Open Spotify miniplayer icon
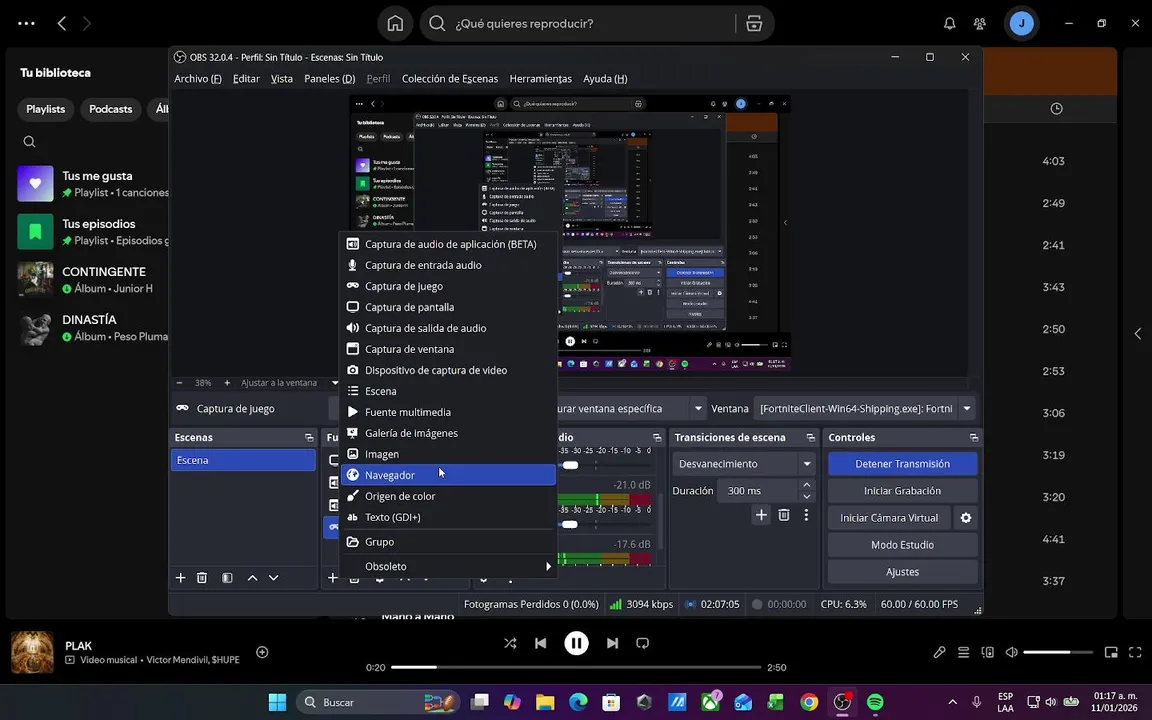Screen dimensions: 1152x720 [x=1111, y=652]
